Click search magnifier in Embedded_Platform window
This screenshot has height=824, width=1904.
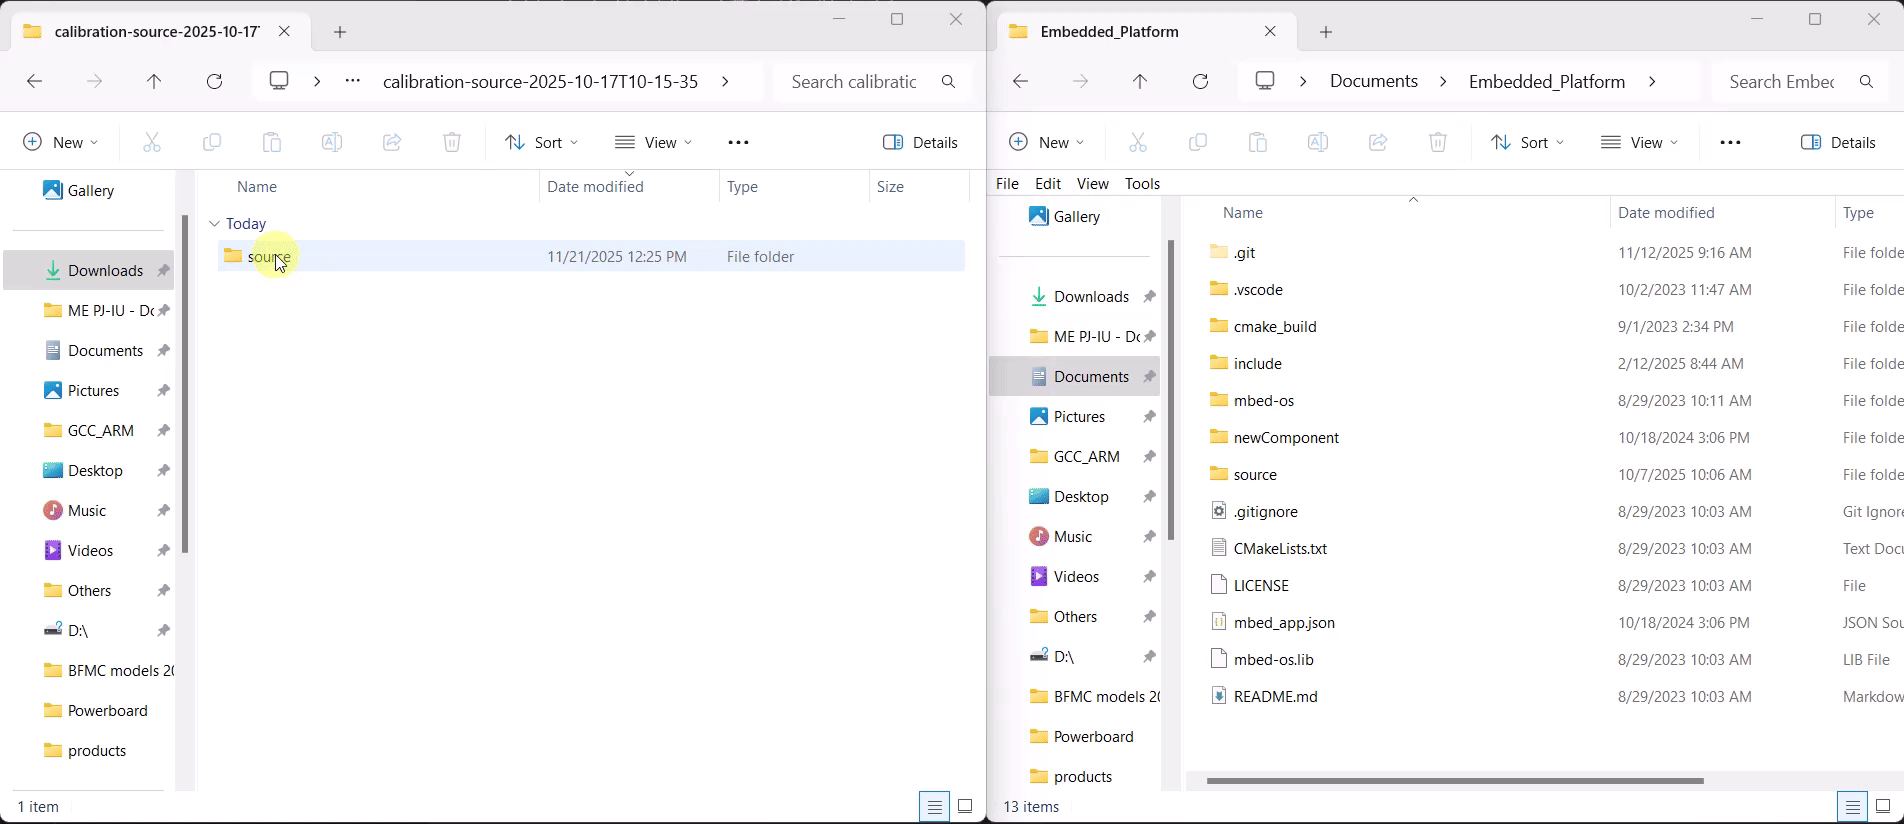click(x=1866, y=81)
